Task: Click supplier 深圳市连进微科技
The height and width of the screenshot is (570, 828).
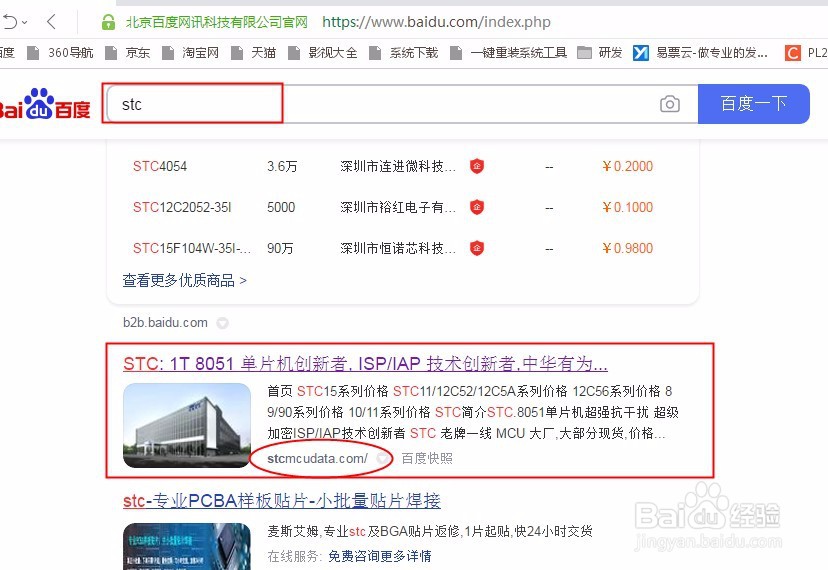Action: point(398,166)
